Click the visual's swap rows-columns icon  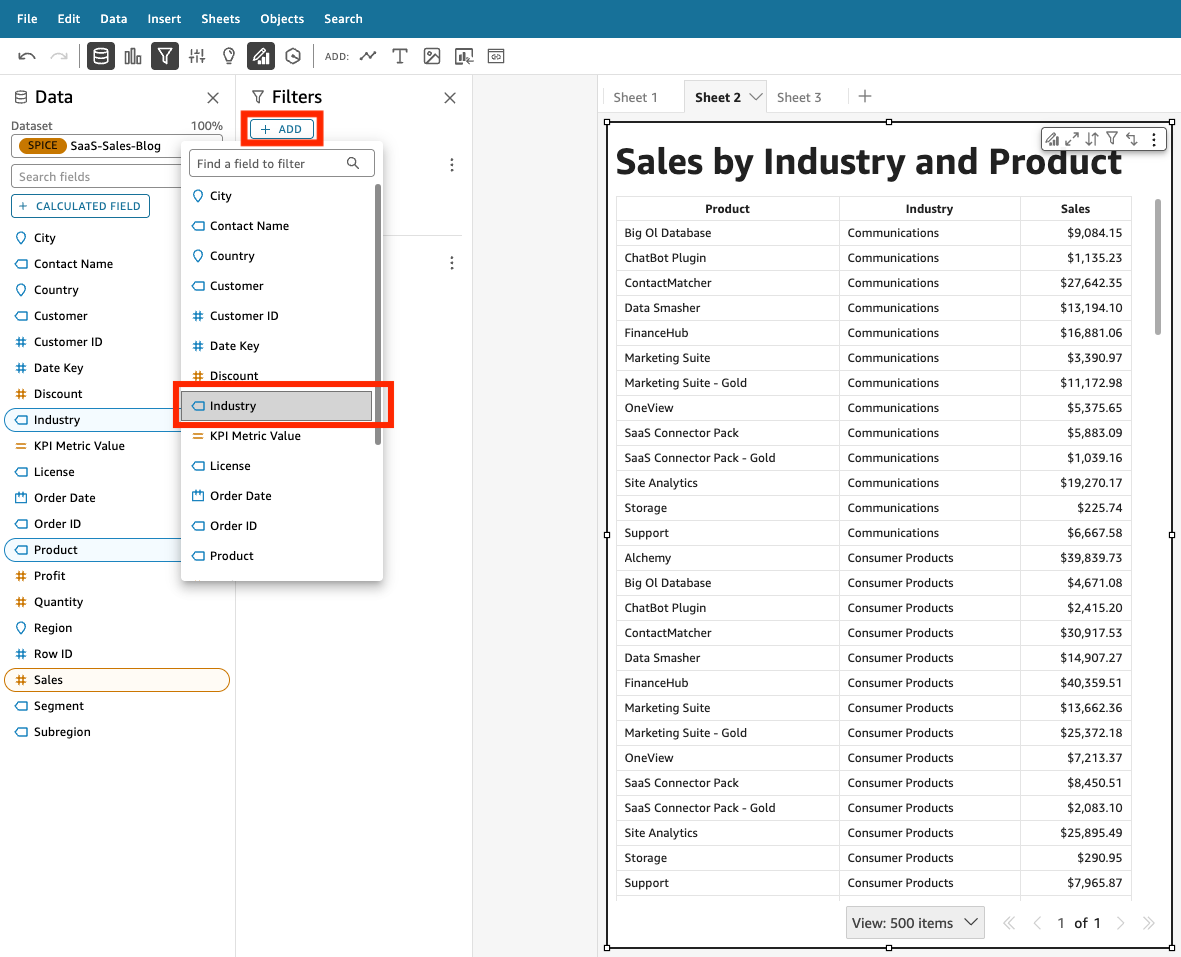(1131, 139)
